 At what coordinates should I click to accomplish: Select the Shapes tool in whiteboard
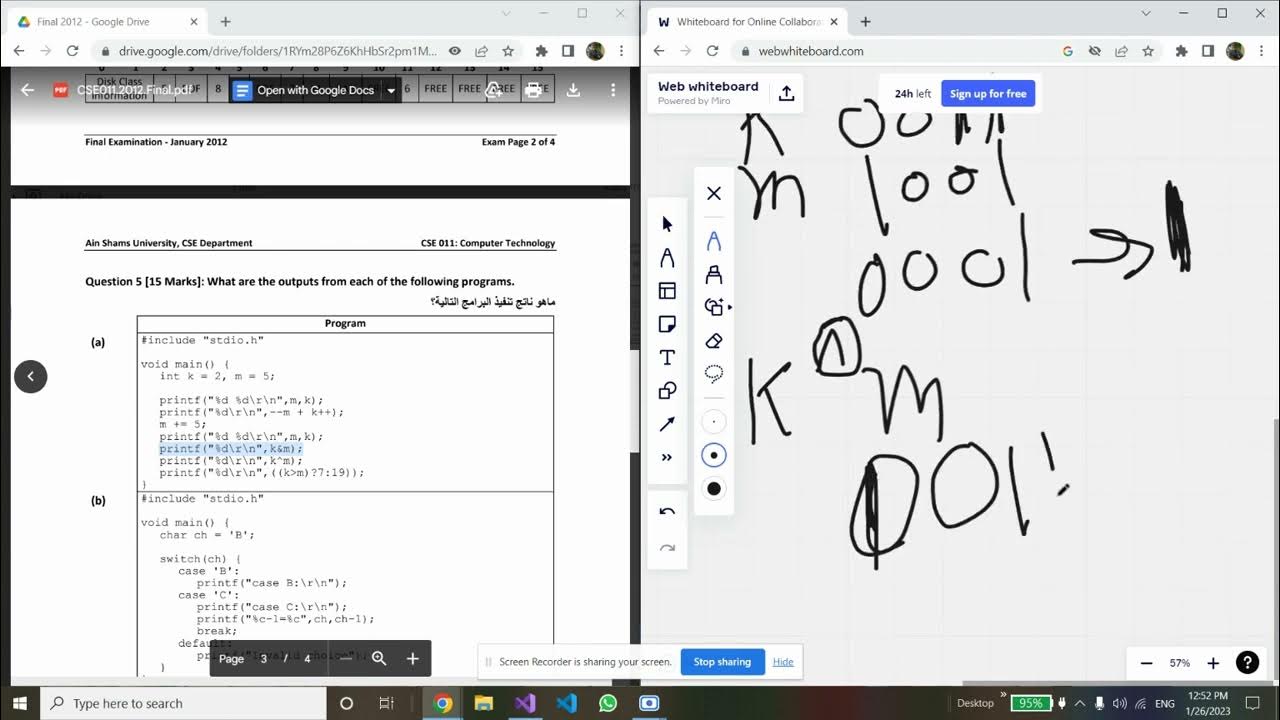pos(667,391)
